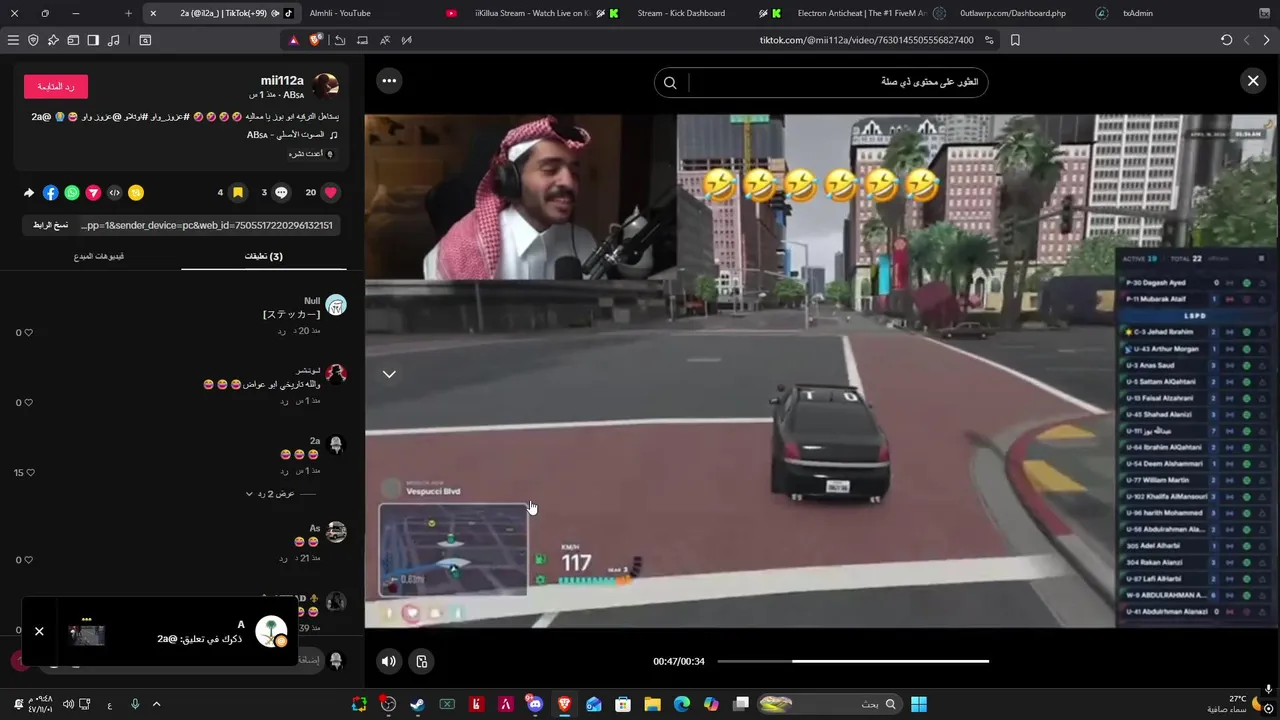Open mii112a's profile avatar
Image resolution: width=1280 pixels, height=720 pixels.
326,86
